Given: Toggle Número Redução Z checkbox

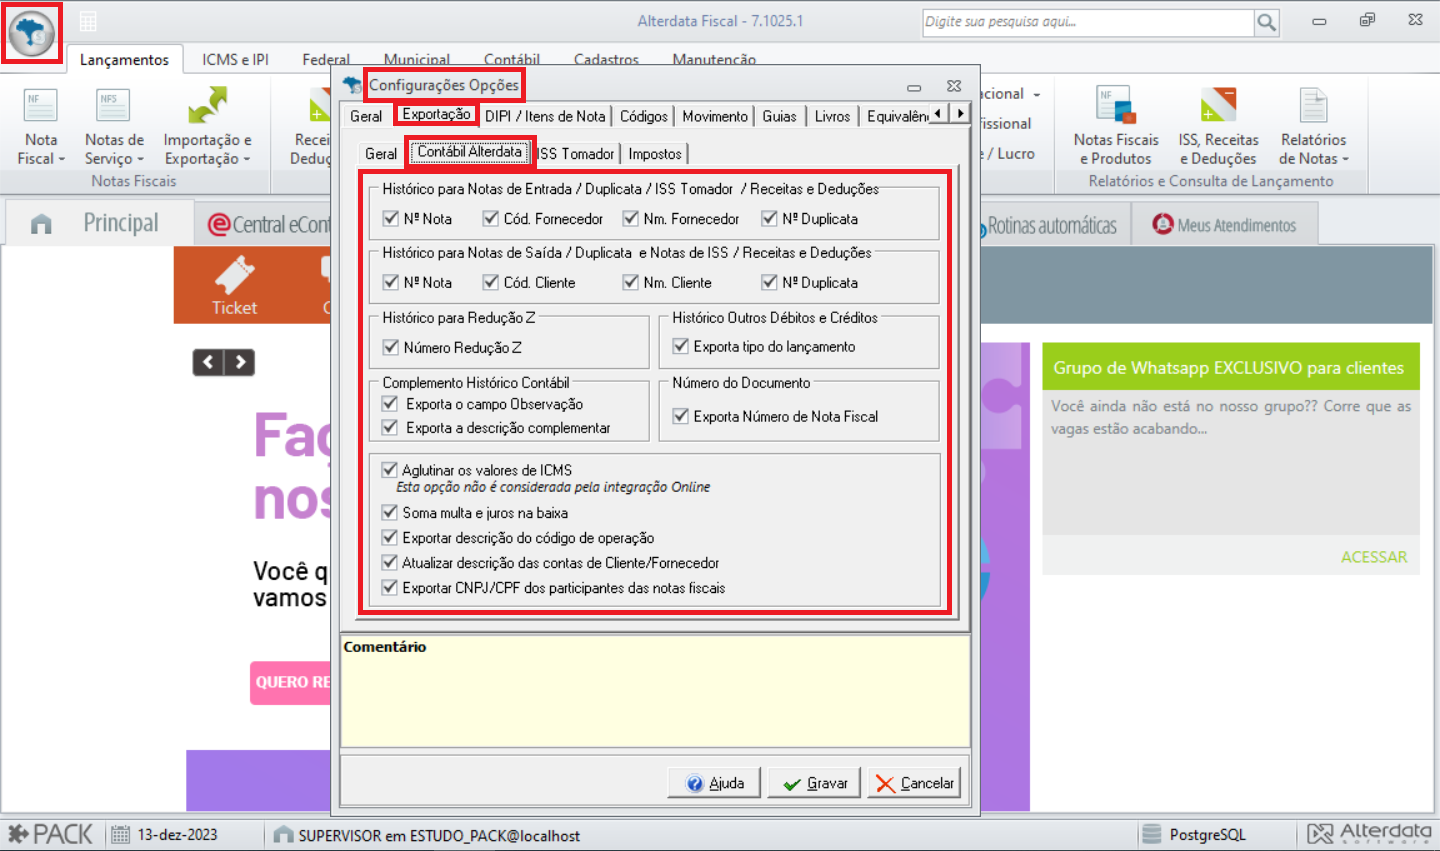Looking at the screenshot, I should (x=391, y=347).
